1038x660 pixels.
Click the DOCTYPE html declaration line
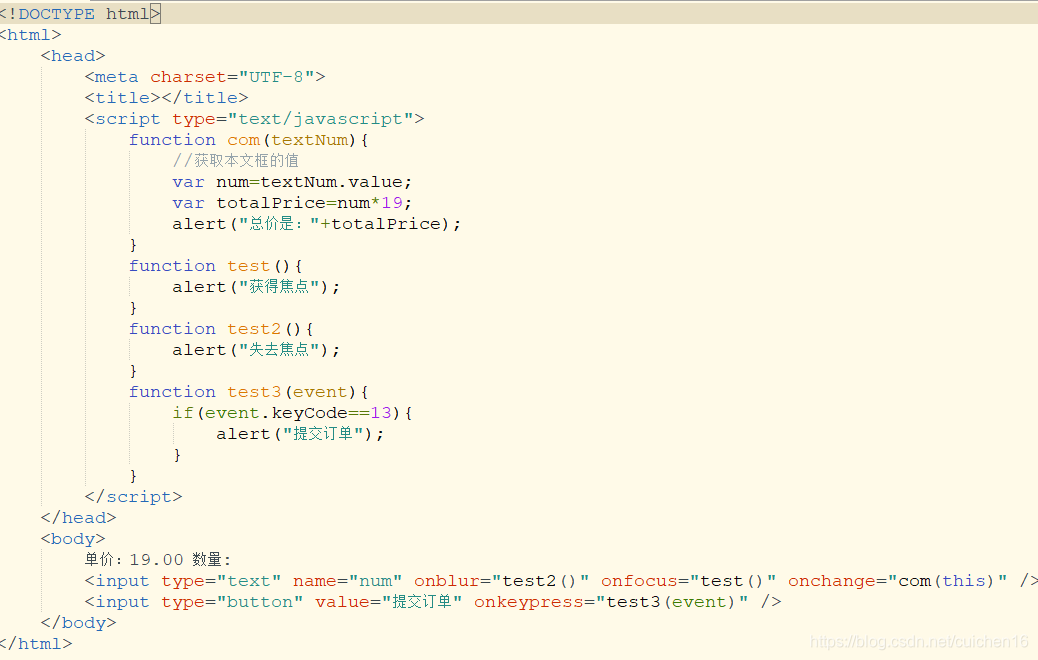point(80,14)
